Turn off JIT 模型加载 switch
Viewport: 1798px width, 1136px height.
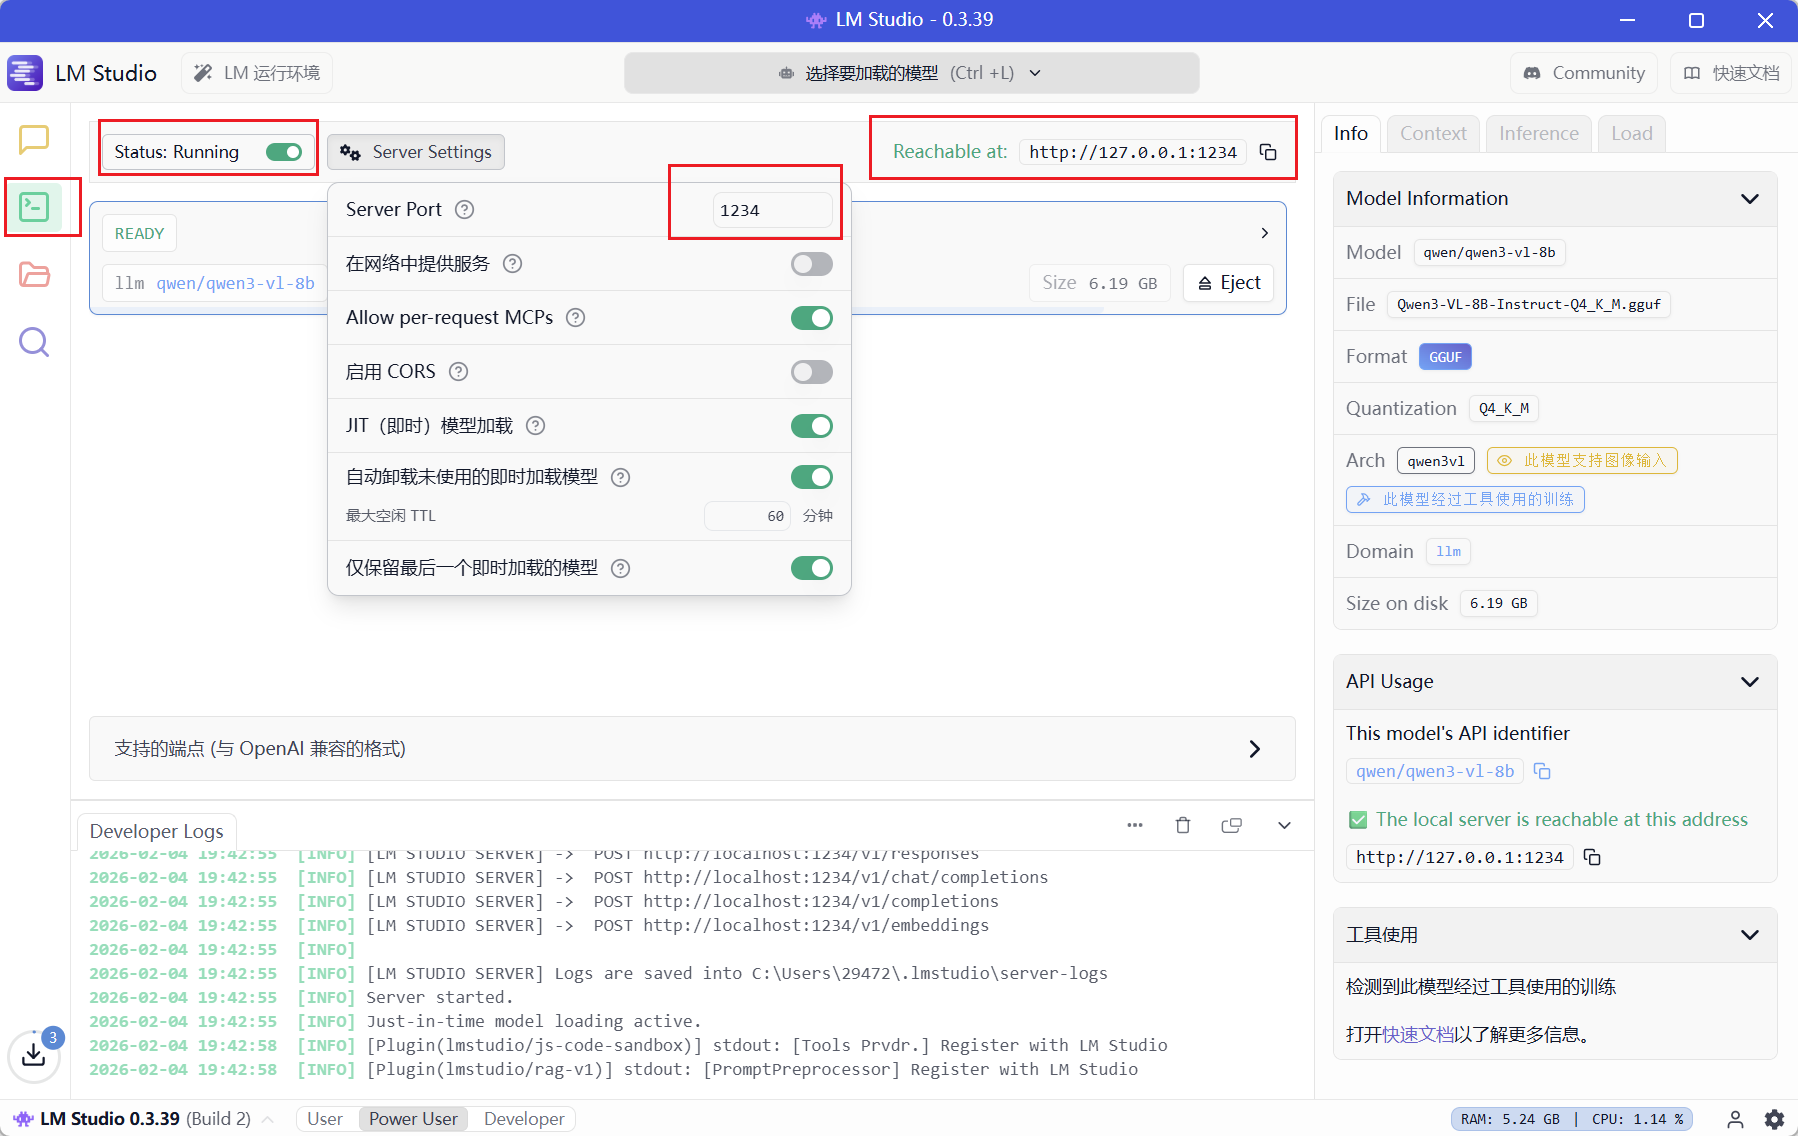click(x=812, y=426)
